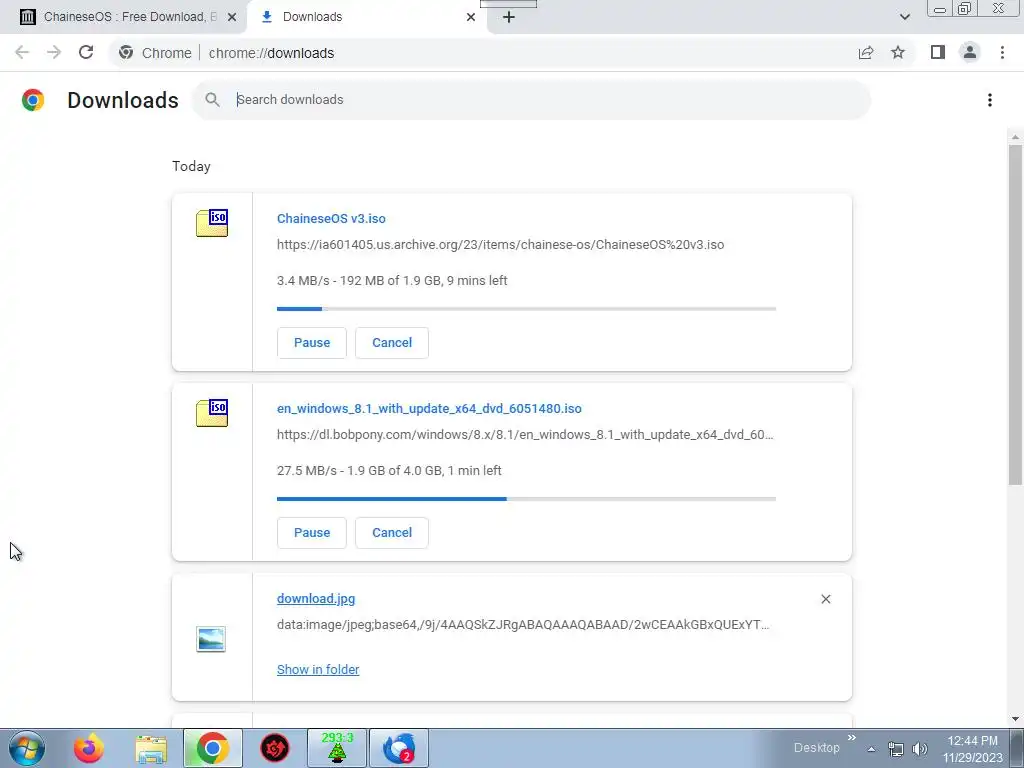Launch Firefox from the taskbar
This screenshot has height=768, width=1024.
coord(89,748)
